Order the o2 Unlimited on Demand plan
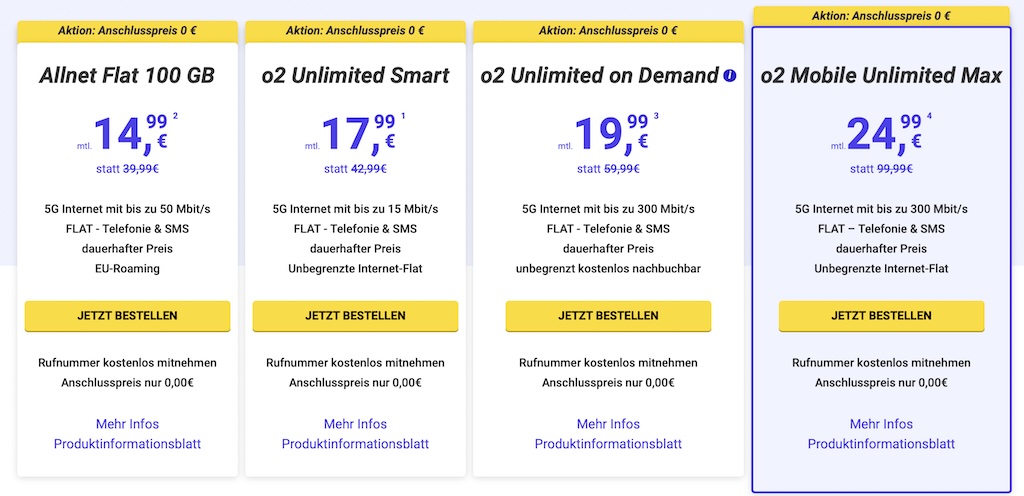 pyautogui.click(x=608, y=316)
